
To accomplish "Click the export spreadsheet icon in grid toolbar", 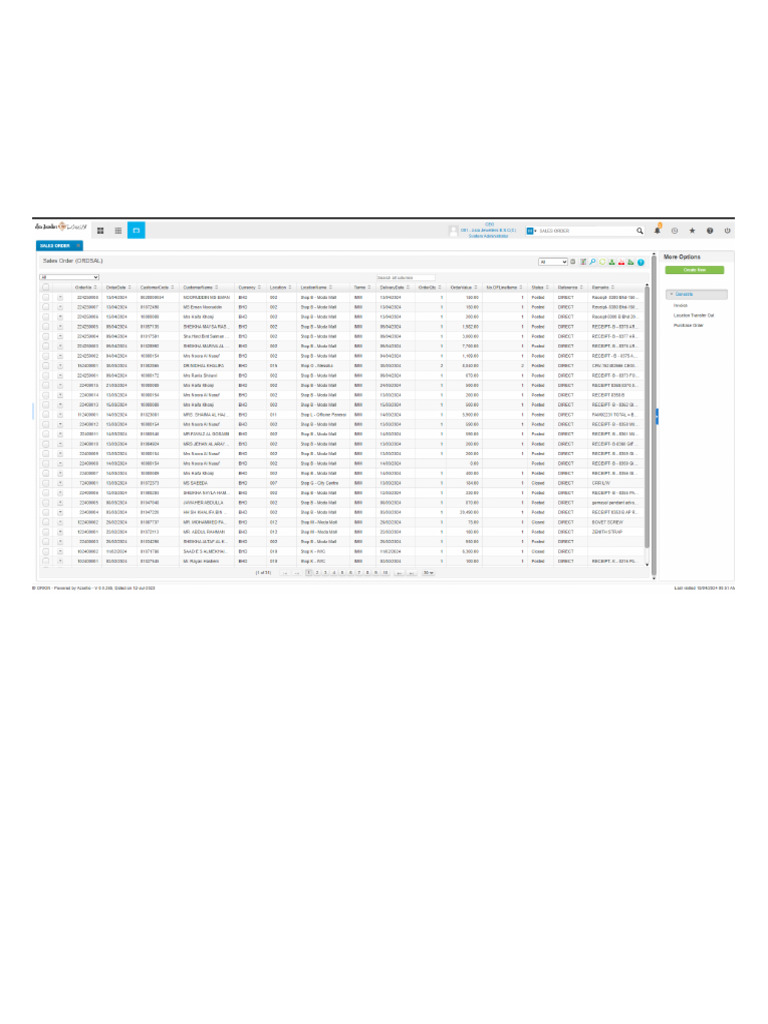I will (583, 262).
